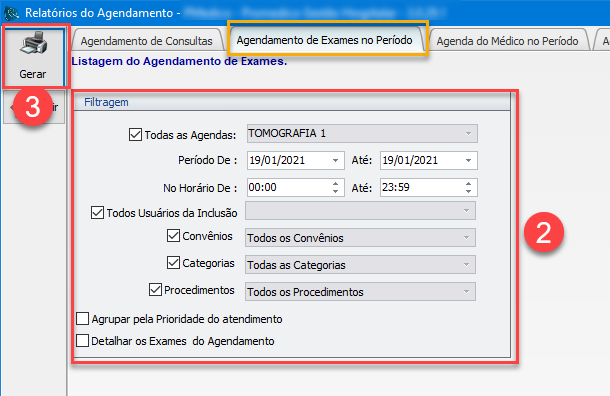Toggle the Categorias checkbox

[x=173, y=263]
